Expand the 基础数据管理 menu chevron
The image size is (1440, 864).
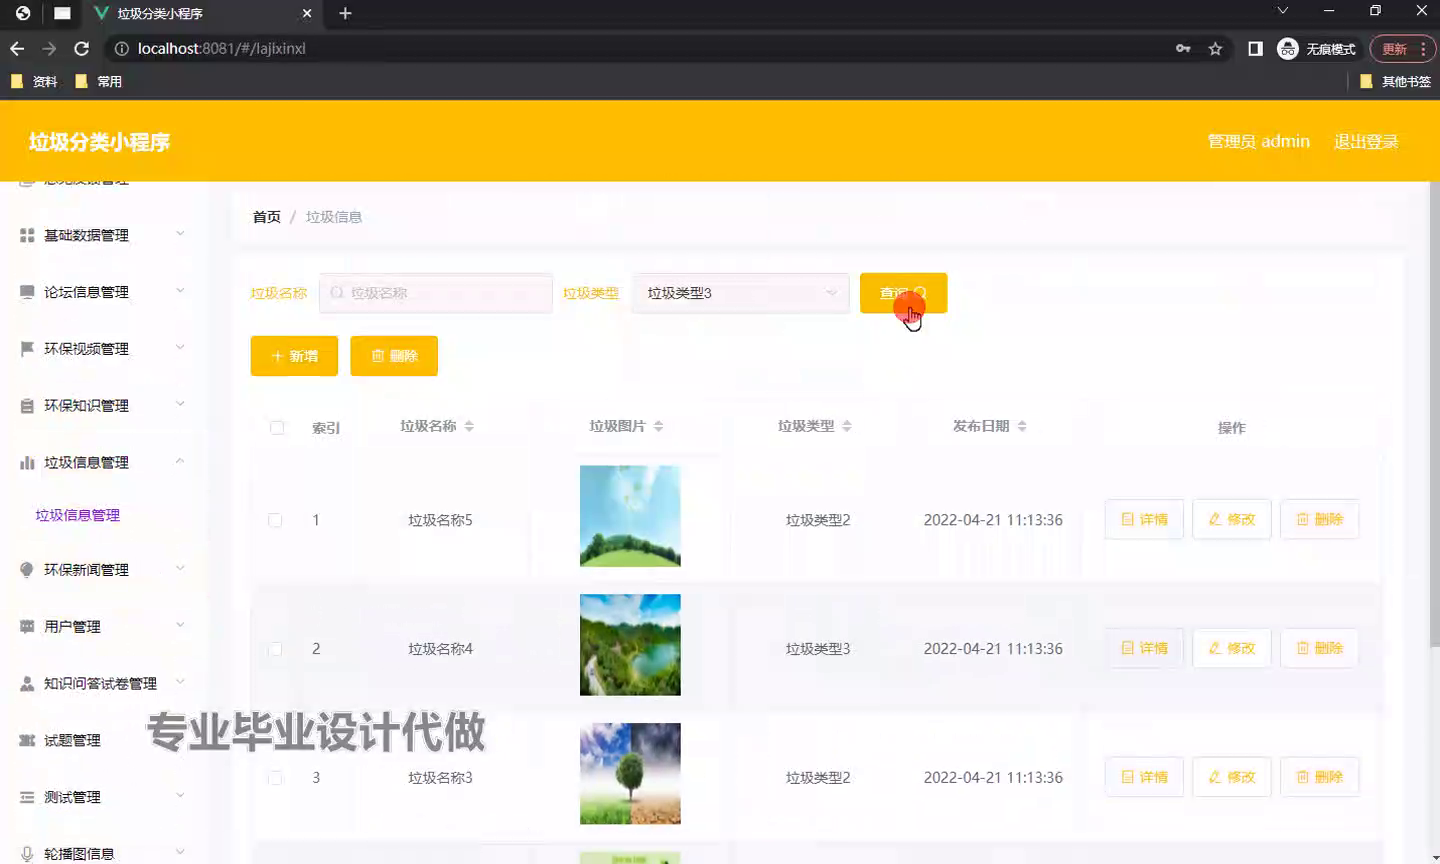[x=180, y=234]
